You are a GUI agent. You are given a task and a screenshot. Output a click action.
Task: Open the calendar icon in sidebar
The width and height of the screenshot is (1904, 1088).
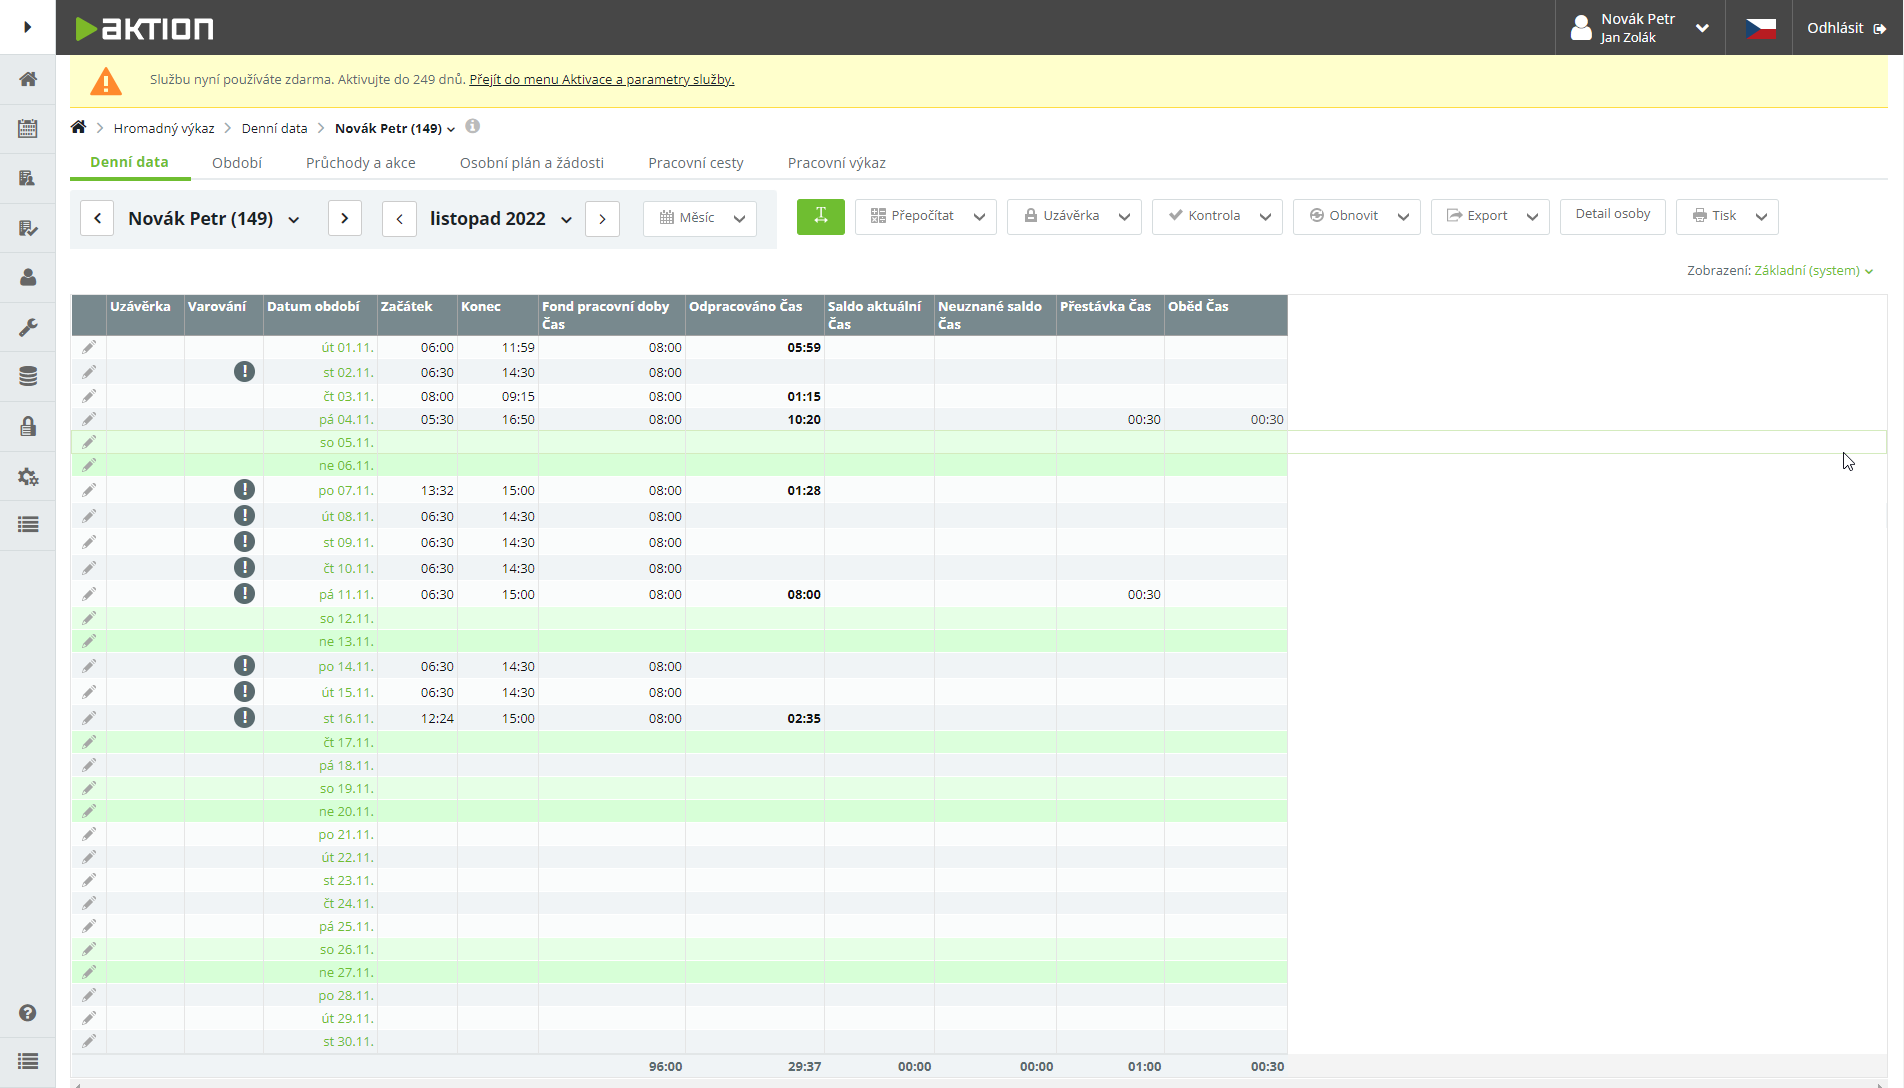[x=28, y=128]
